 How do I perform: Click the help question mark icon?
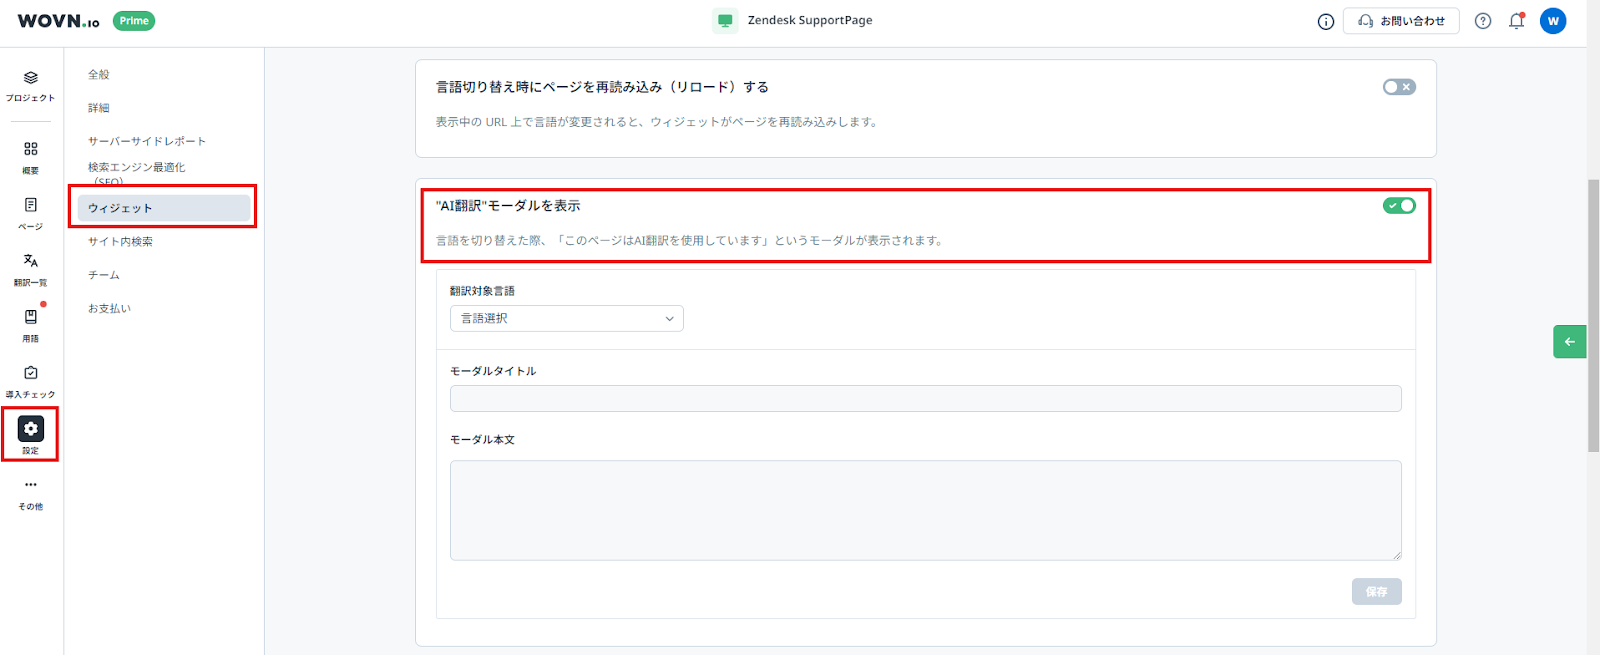click(x=1483, y=21)
